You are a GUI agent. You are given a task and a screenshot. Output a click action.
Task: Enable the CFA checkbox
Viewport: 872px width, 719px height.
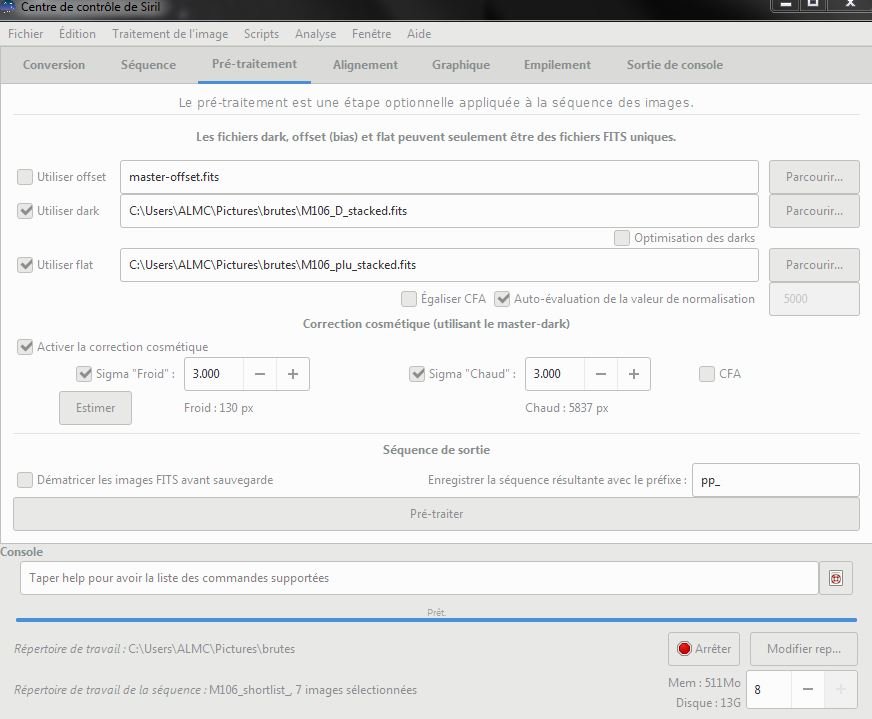click(707, 374)
